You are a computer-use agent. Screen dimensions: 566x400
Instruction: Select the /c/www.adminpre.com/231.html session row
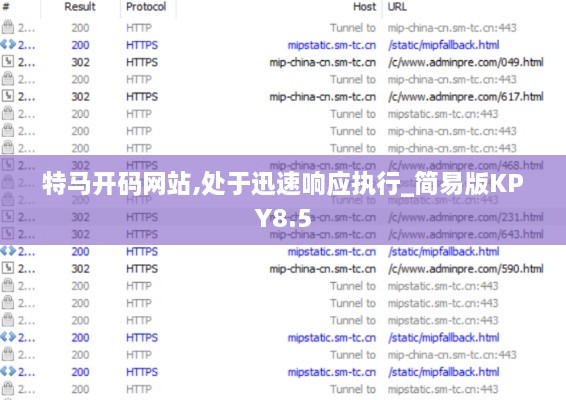coord(283,217)
